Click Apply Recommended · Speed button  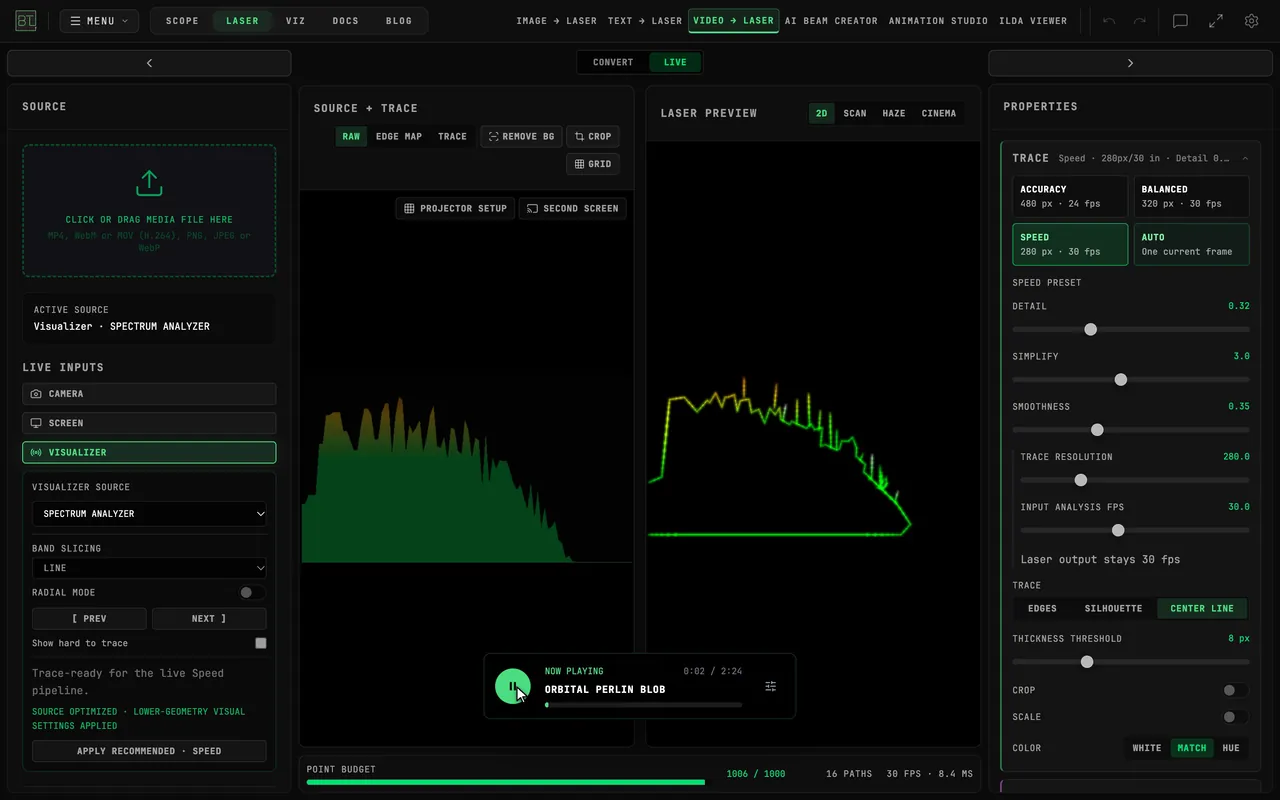(x=149, y=751)
